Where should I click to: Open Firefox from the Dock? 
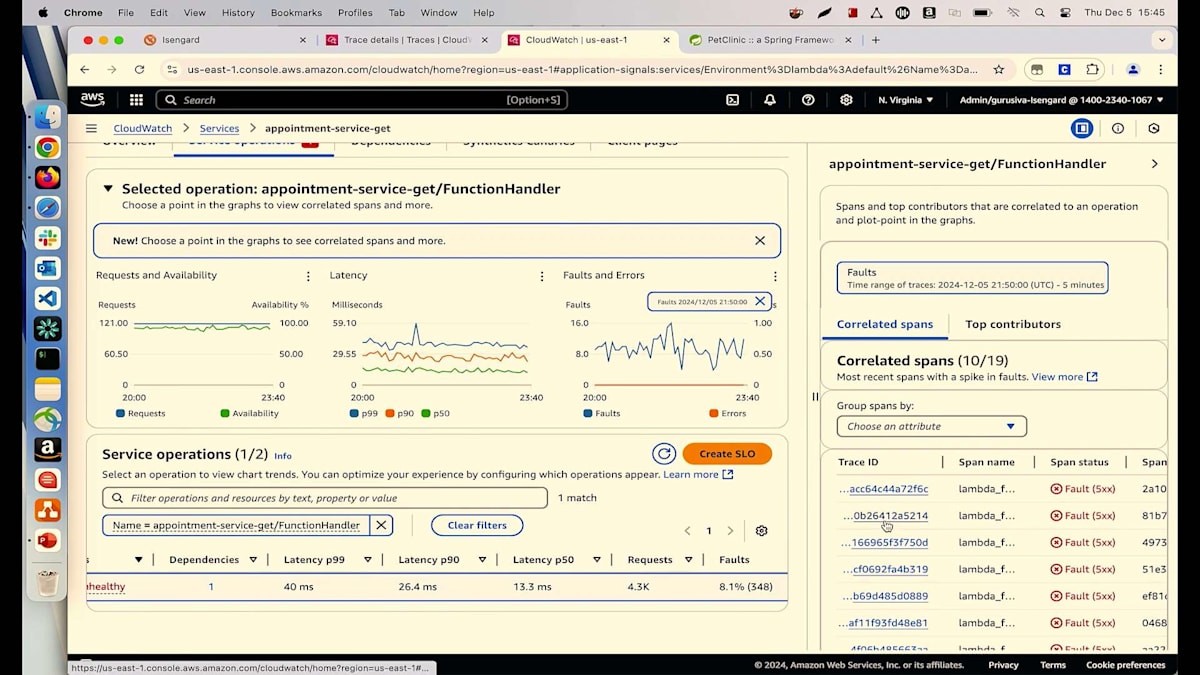coord(47,178)
